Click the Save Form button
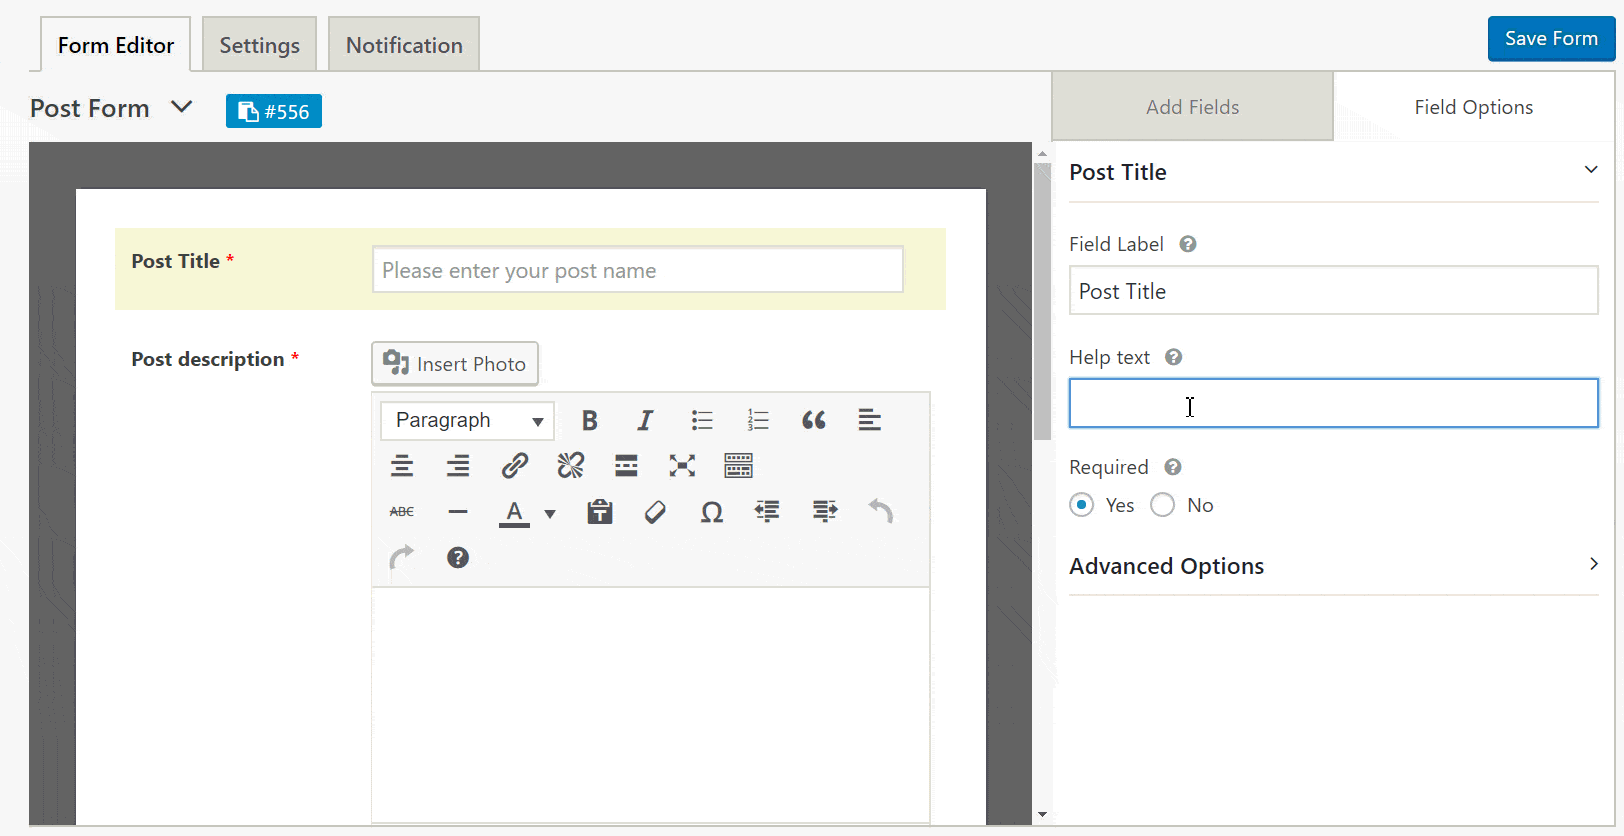Screen dimensions: 1624x836 [x=1550, y=39]
